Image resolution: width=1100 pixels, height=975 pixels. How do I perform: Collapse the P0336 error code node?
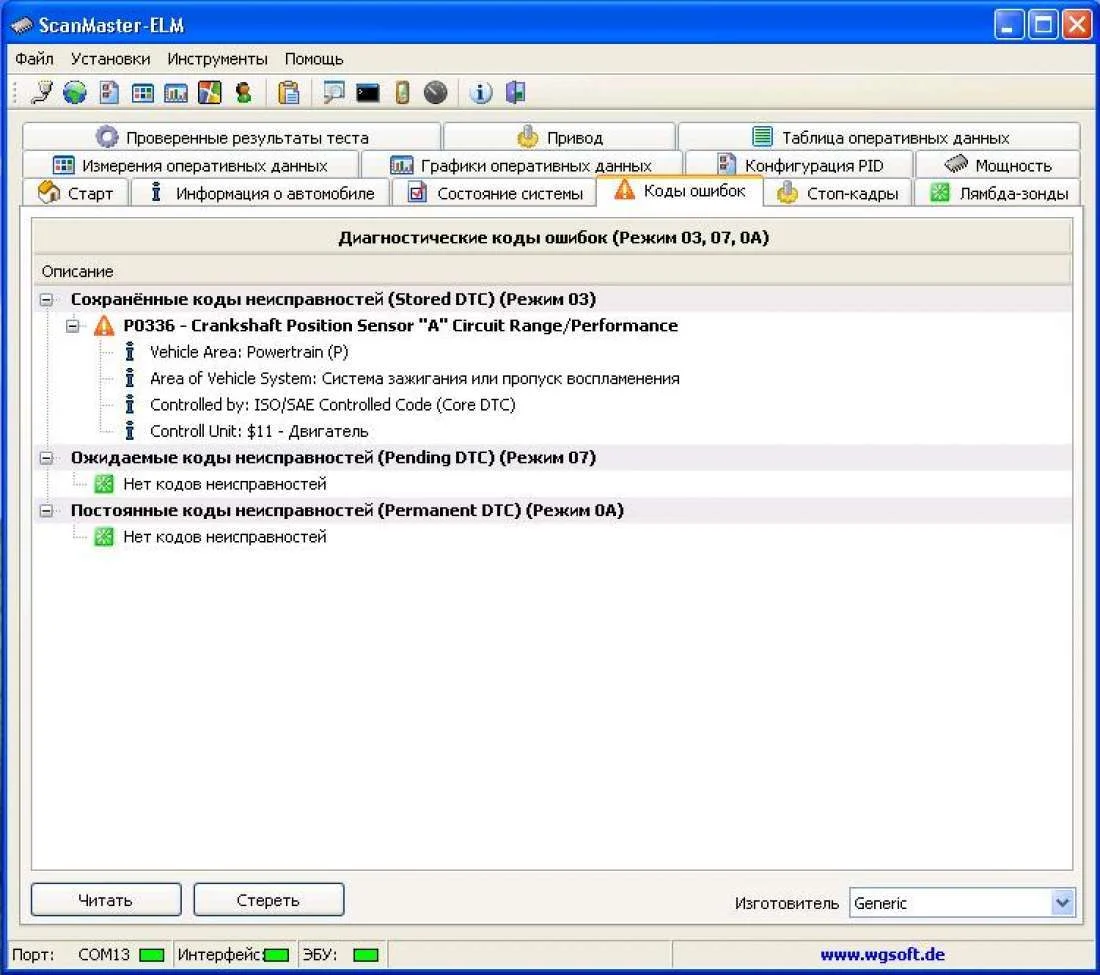[x=72, y=325]
